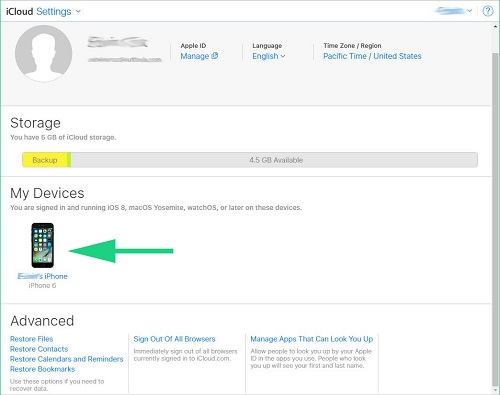Viewport: 500px width, 395px height.
Task: Click the My Devices heading
Action: [47, 193]
